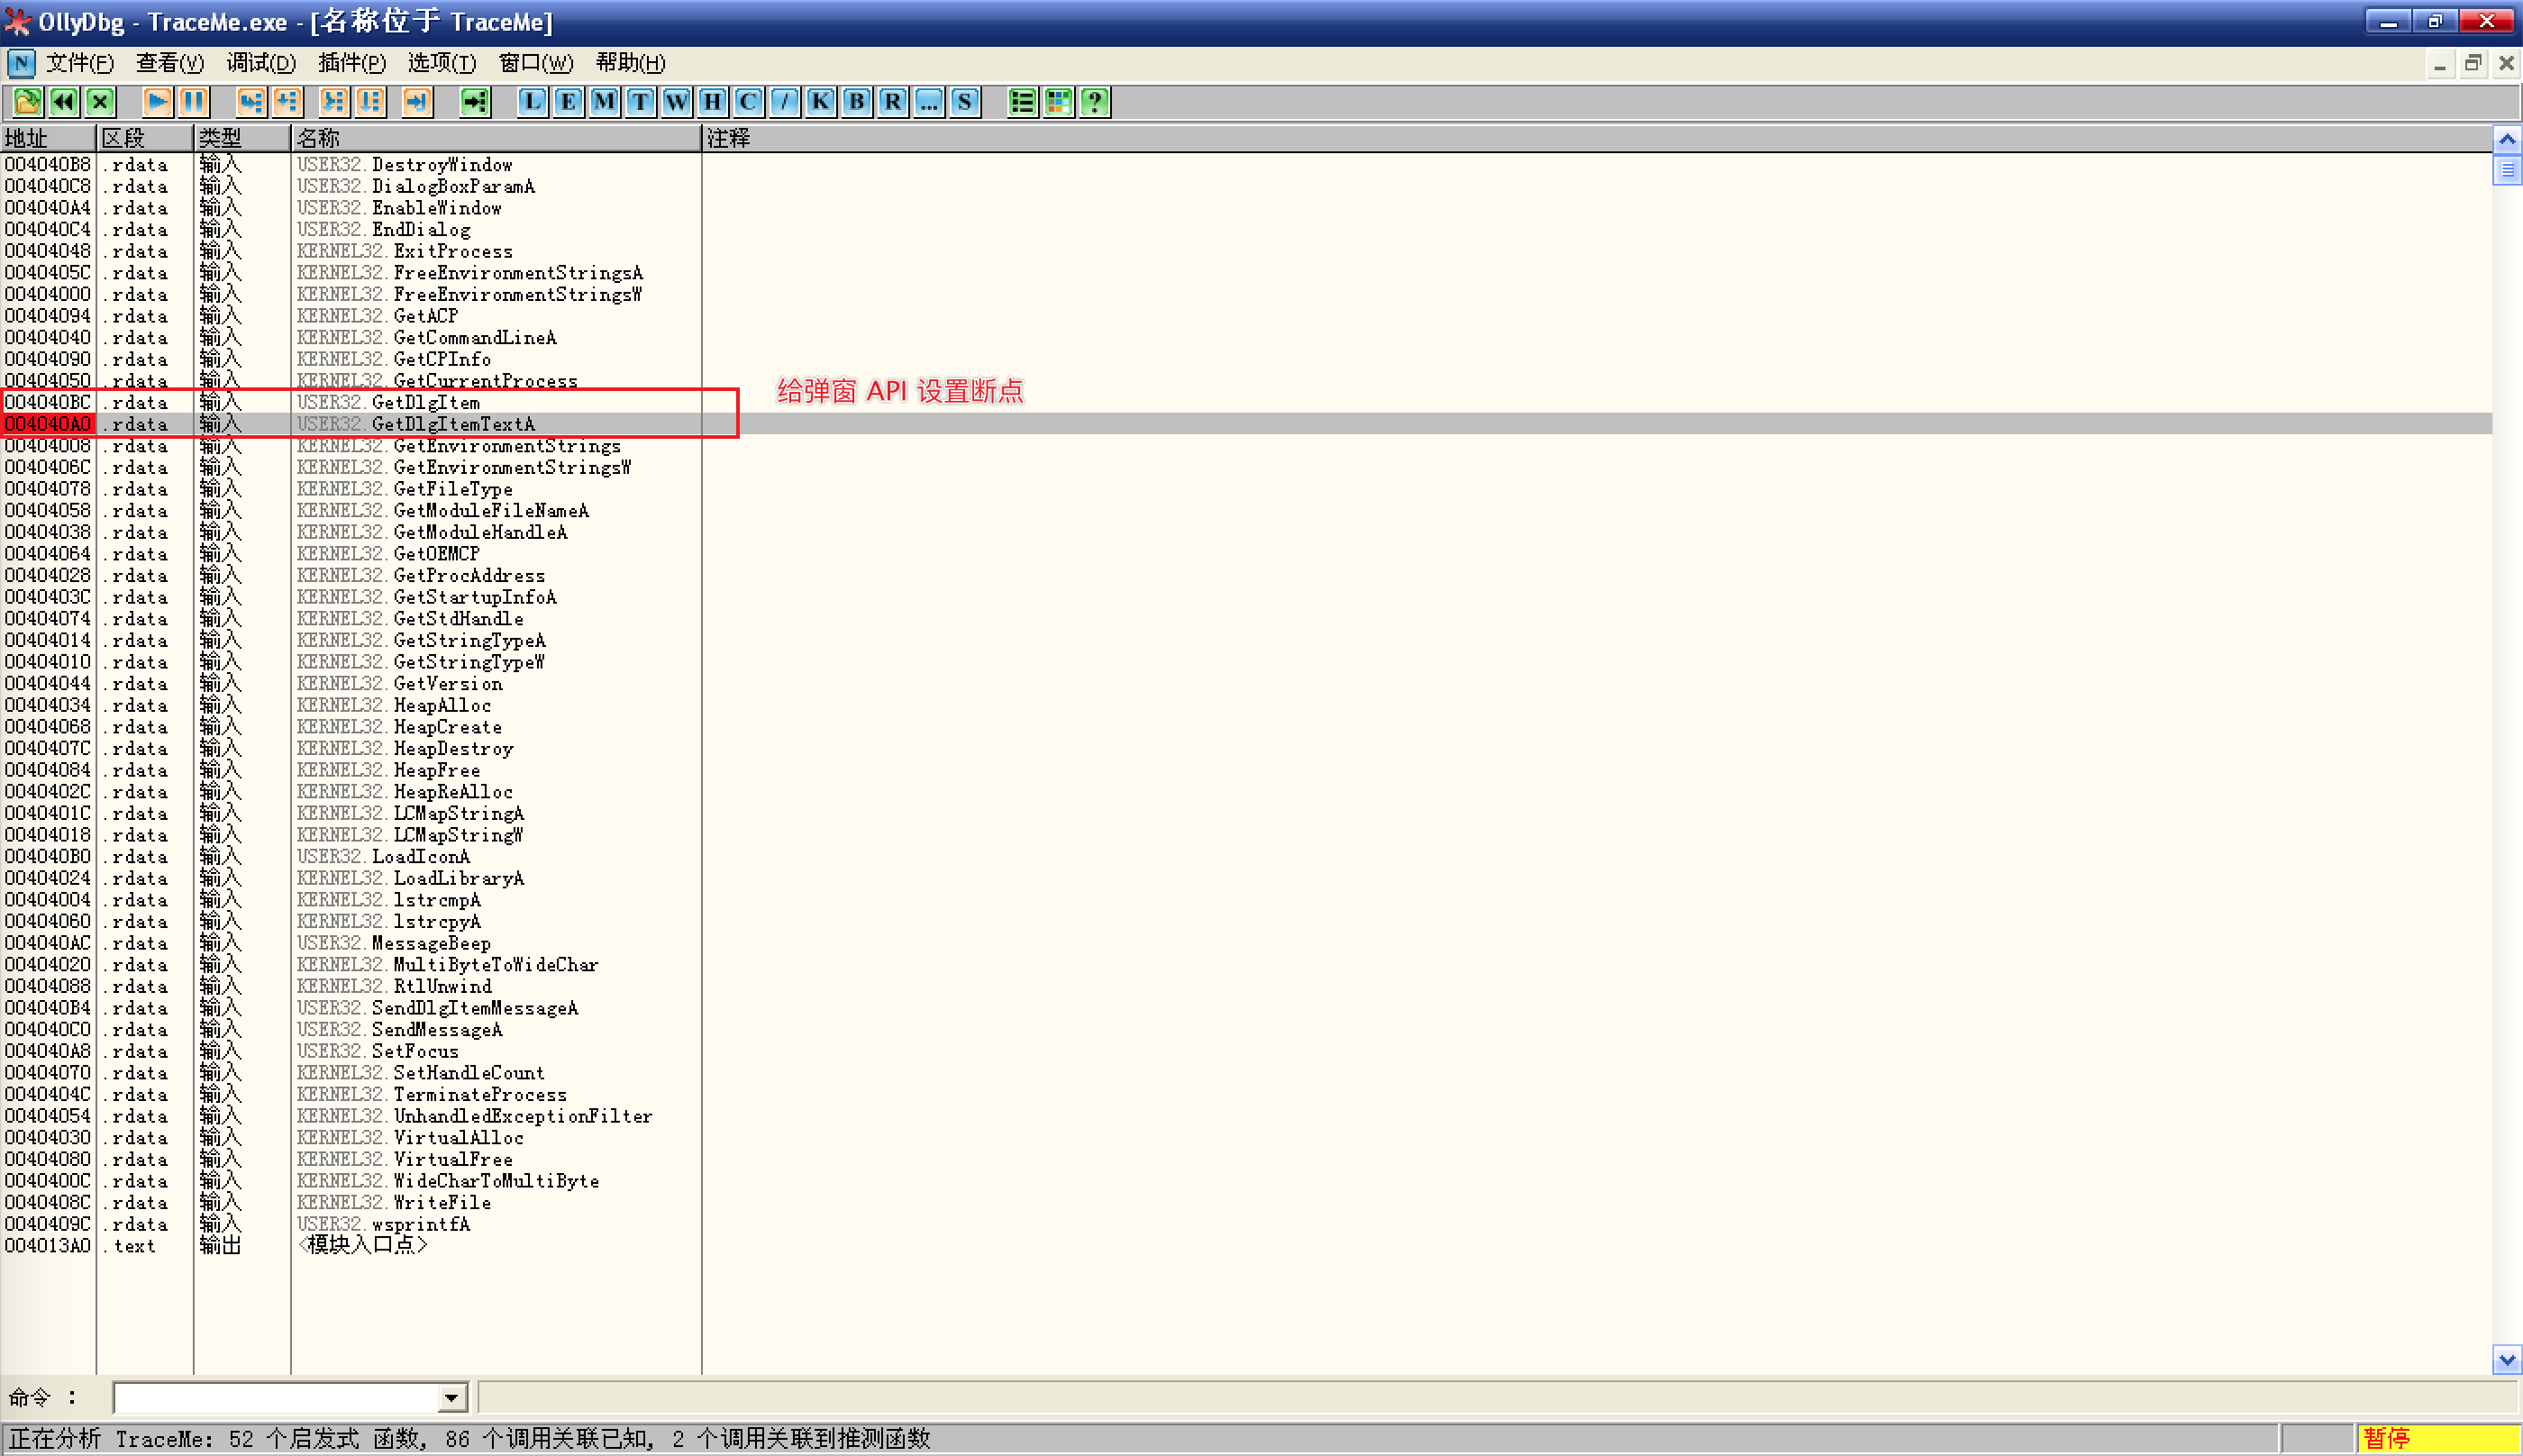Sort by the 名称 column header

495,138
